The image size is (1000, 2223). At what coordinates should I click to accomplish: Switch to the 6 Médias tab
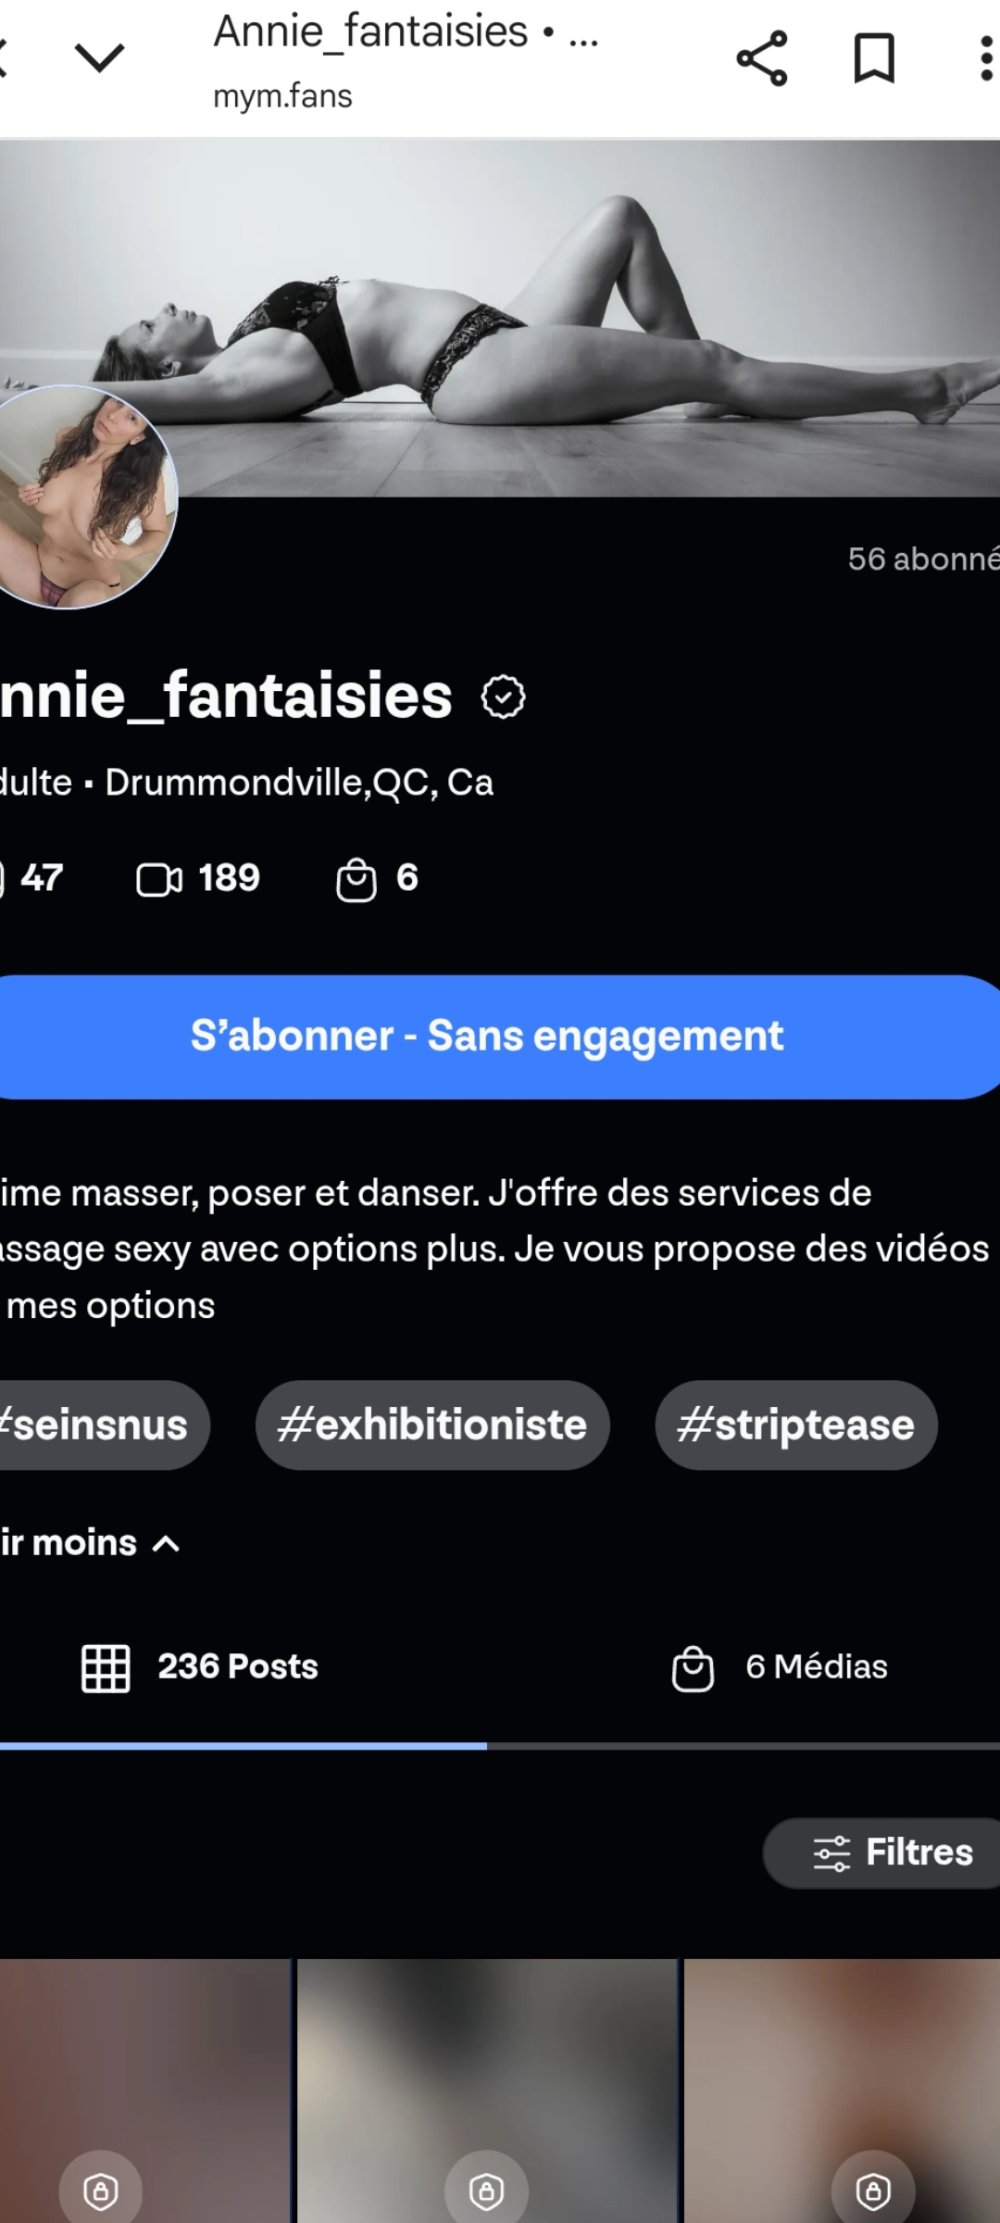coord(780,1667)
